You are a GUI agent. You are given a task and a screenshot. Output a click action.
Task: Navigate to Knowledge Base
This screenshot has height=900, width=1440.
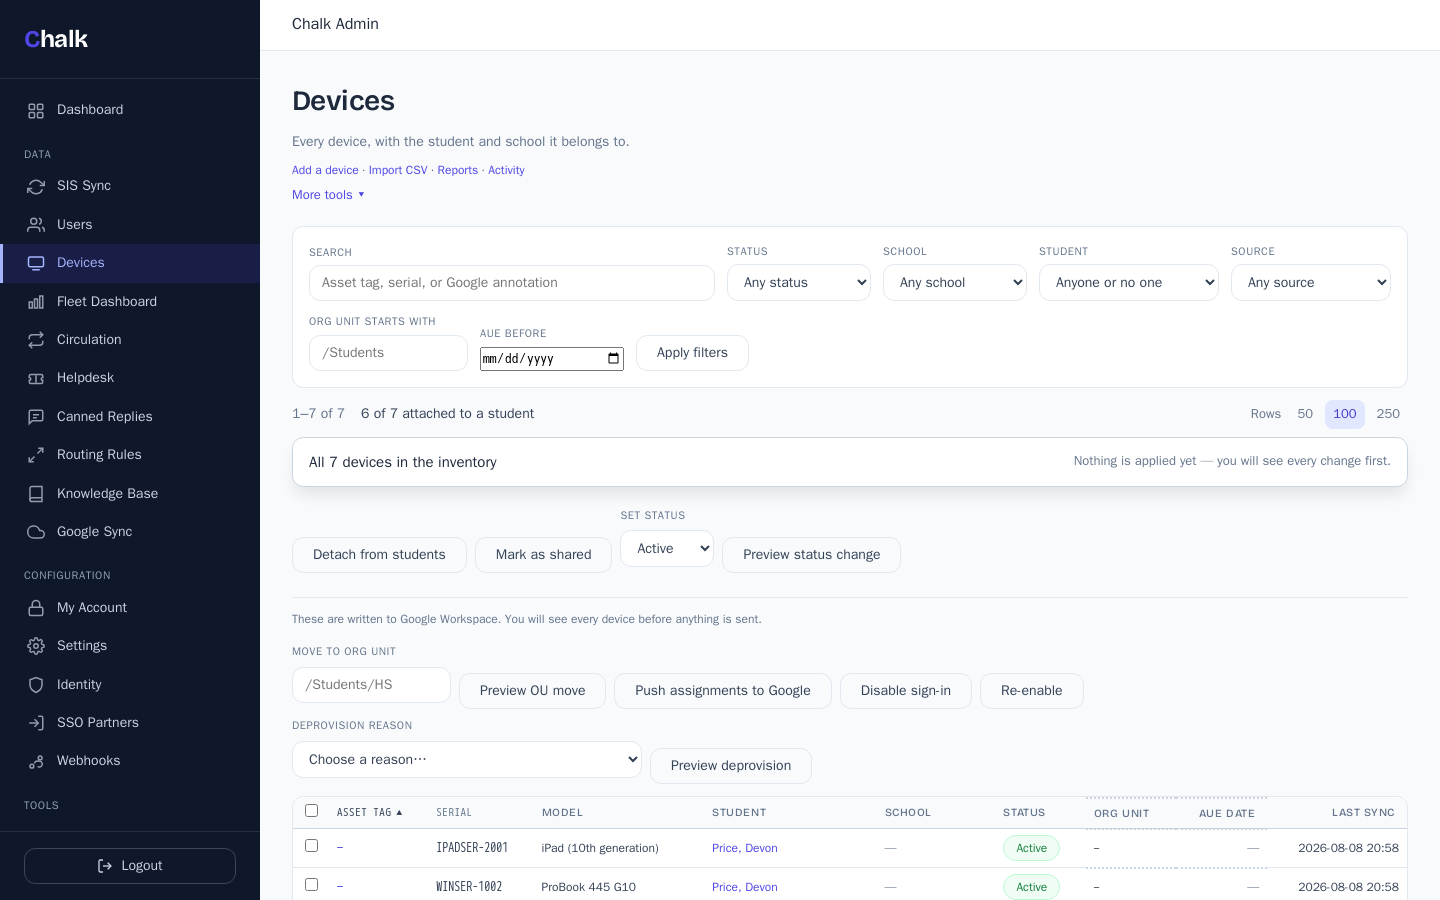130,494
